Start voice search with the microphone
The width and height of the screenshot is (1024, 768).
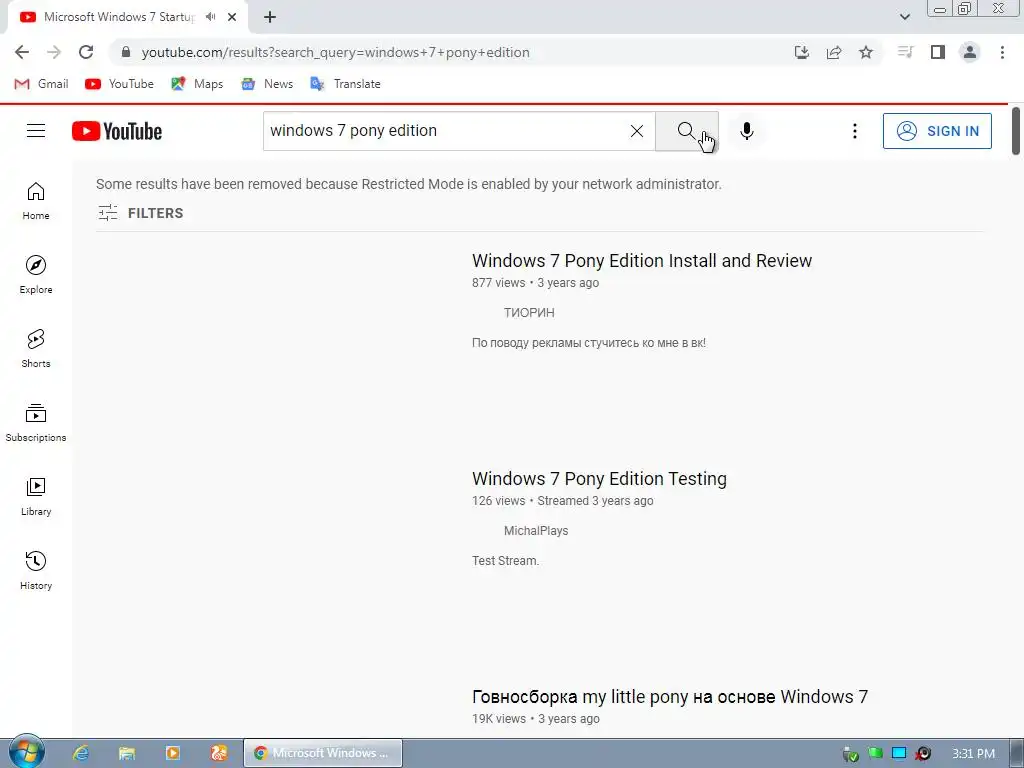(x=746, y=131)
